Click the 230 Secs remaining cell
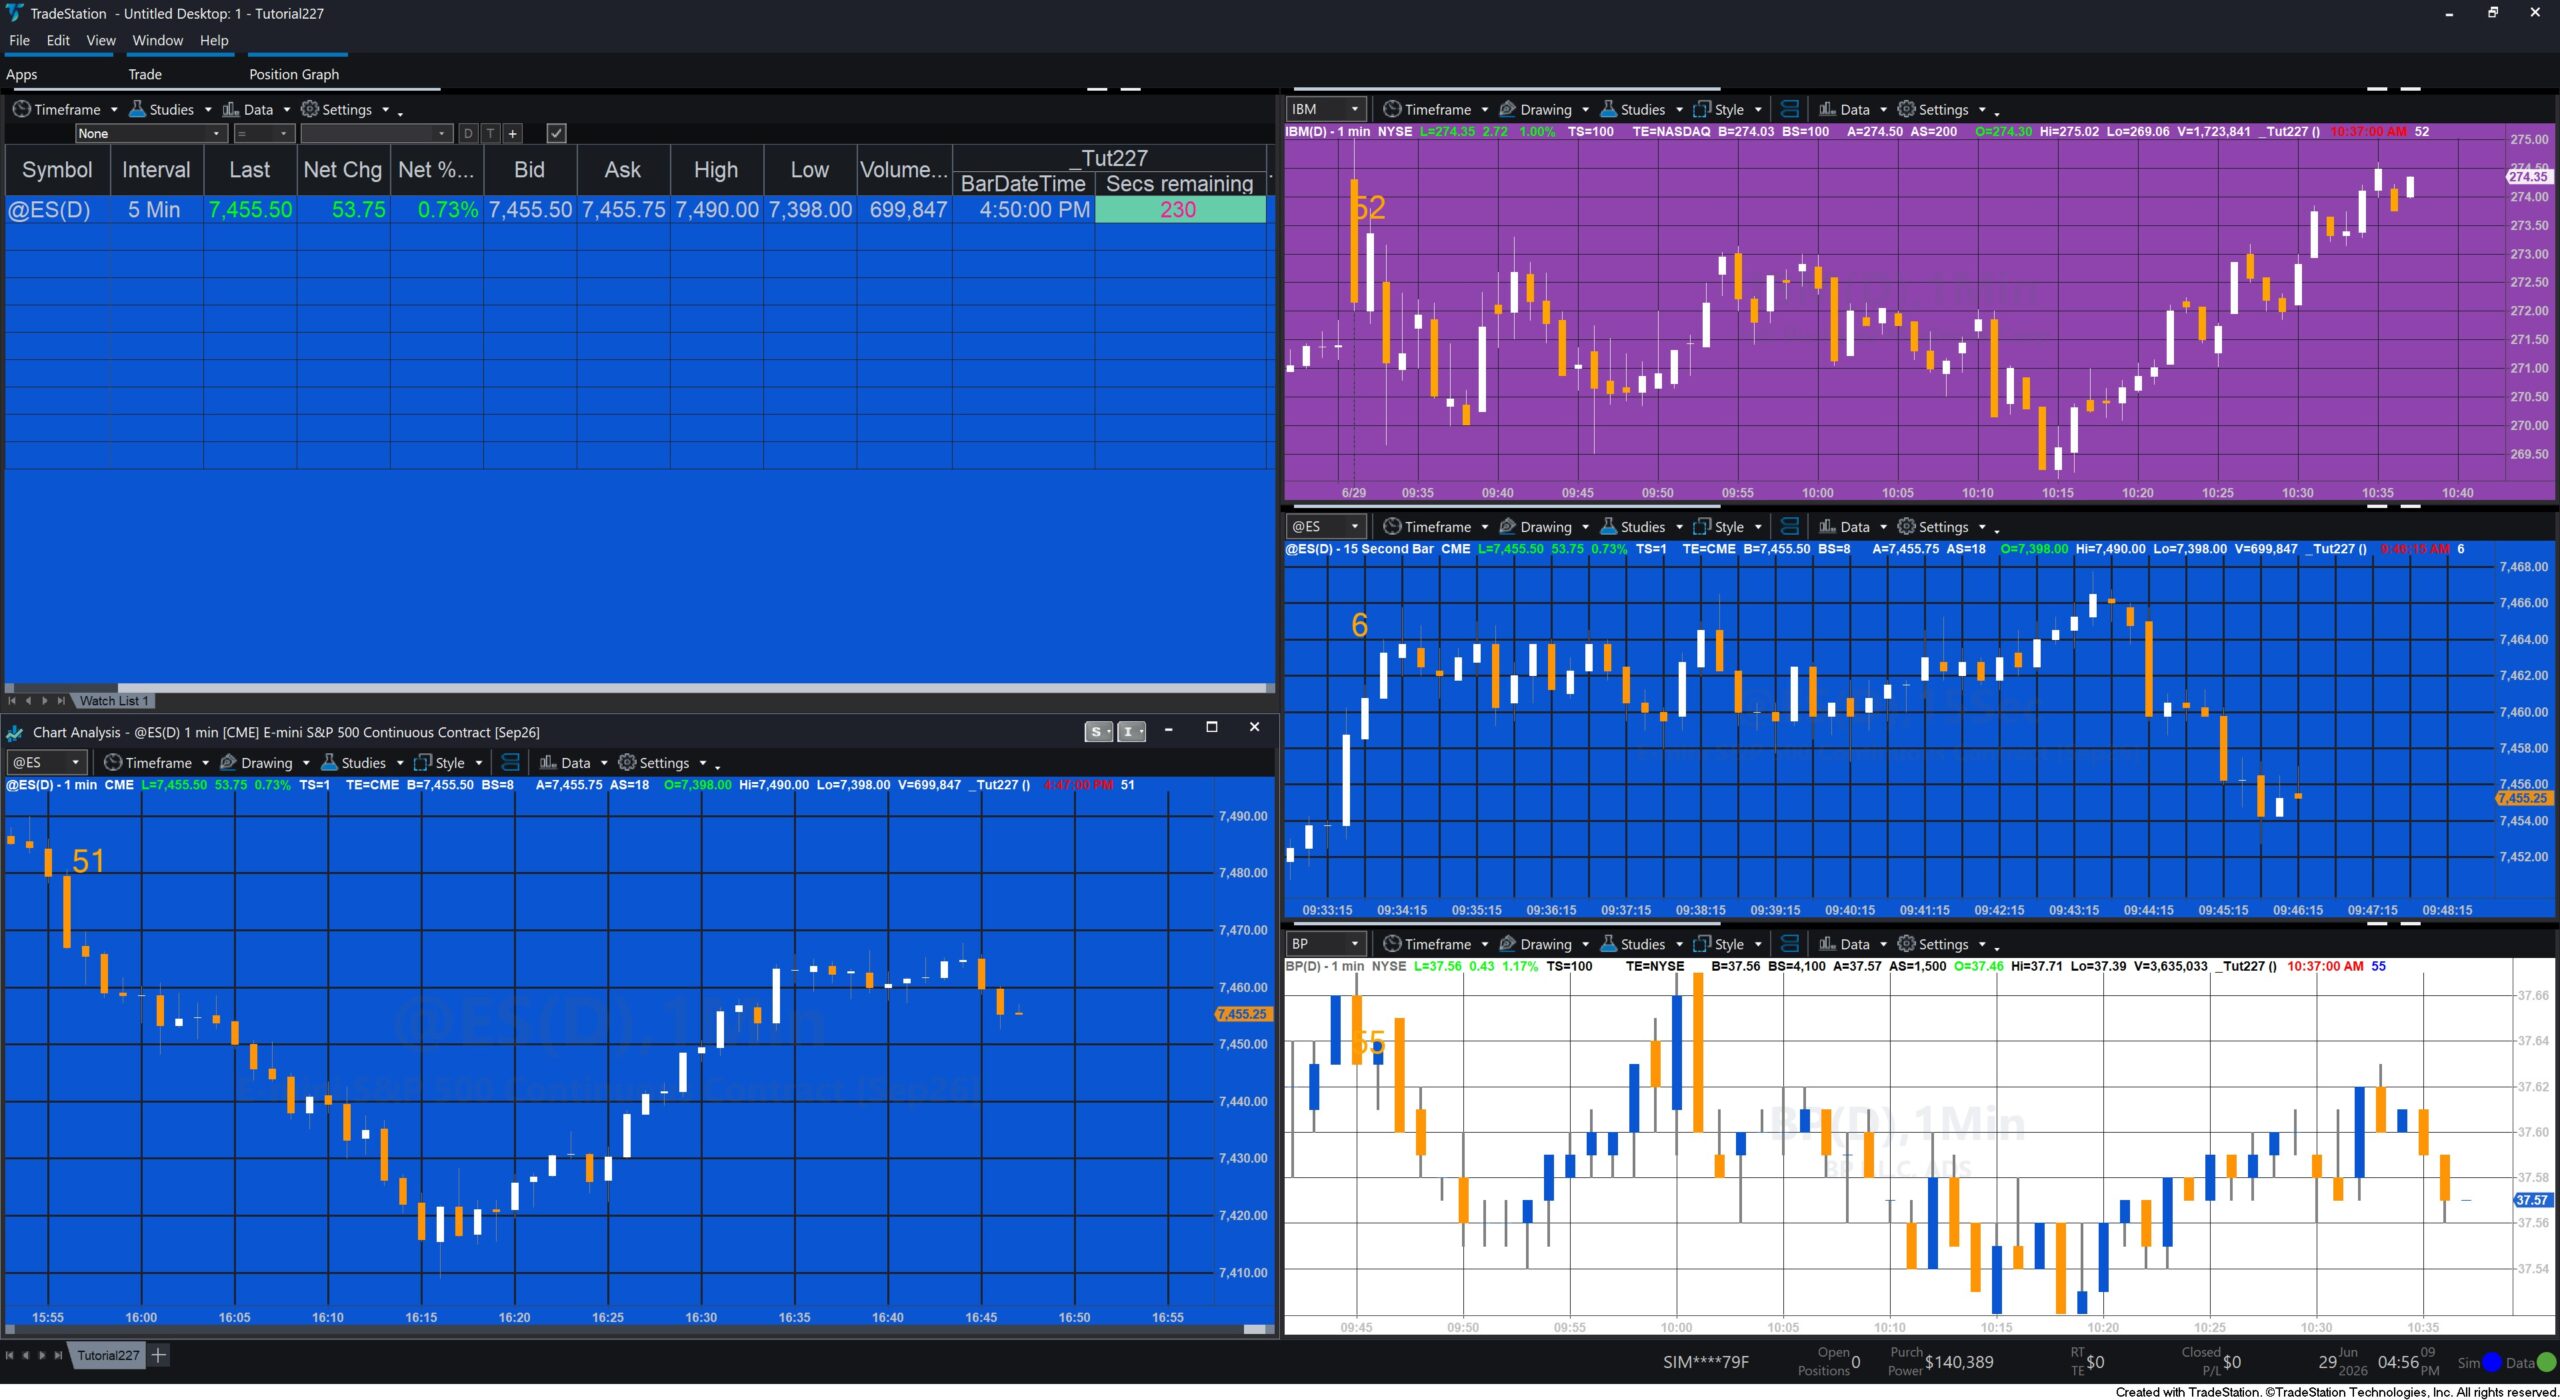 (x=1180, y=210)
